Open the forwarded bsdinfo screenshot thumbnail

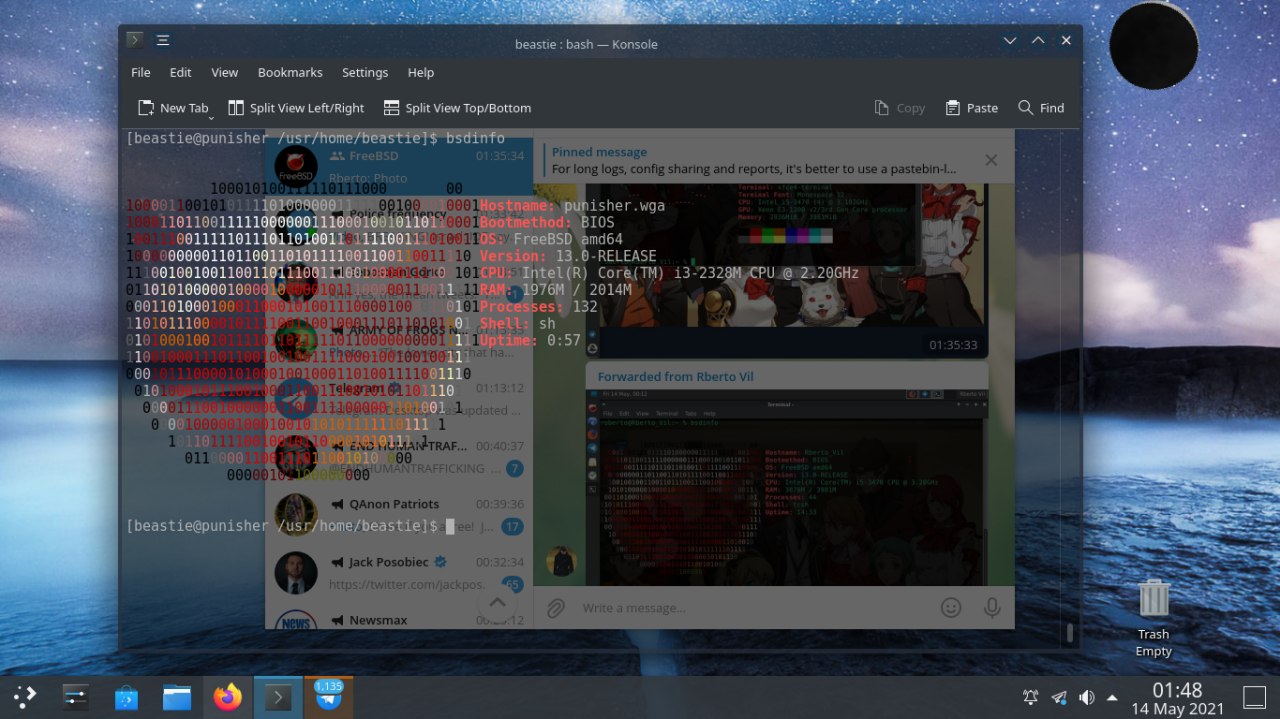tap(787, 488)
